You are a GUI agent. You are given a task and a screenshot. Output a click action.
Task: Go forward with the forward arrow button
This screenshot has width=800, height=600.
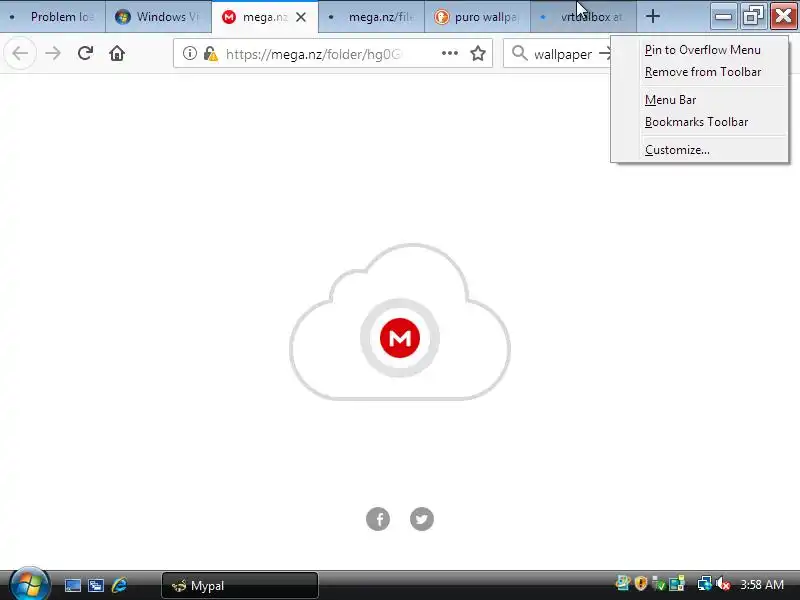pyautogui.click(x=53, y=53)
